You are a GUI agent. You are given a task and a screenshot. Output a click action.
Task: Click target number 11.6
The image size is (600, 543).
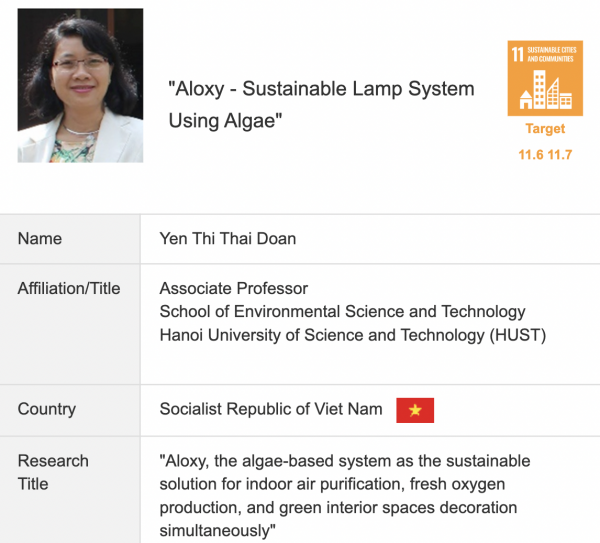point(530,155)
